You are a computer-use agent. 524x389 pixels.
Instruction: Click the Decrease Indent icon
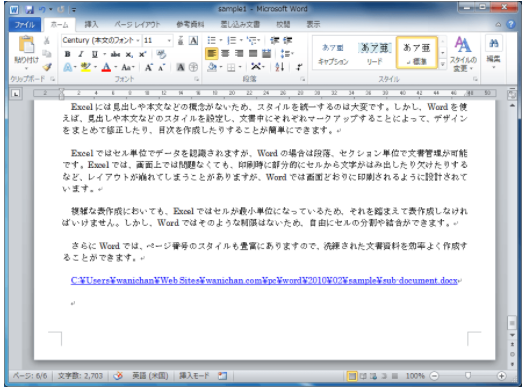point(275,41)
